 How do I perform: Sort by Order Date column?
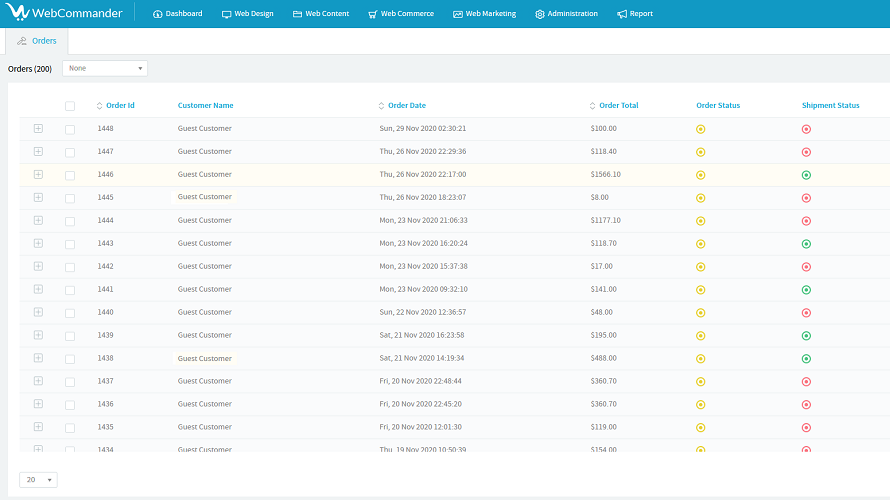[402, 106]
